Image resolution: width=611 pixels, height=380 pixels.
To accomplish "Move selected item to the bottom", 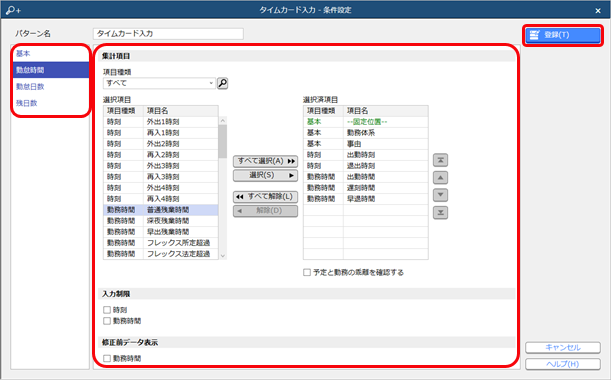I will coord(440,212).
